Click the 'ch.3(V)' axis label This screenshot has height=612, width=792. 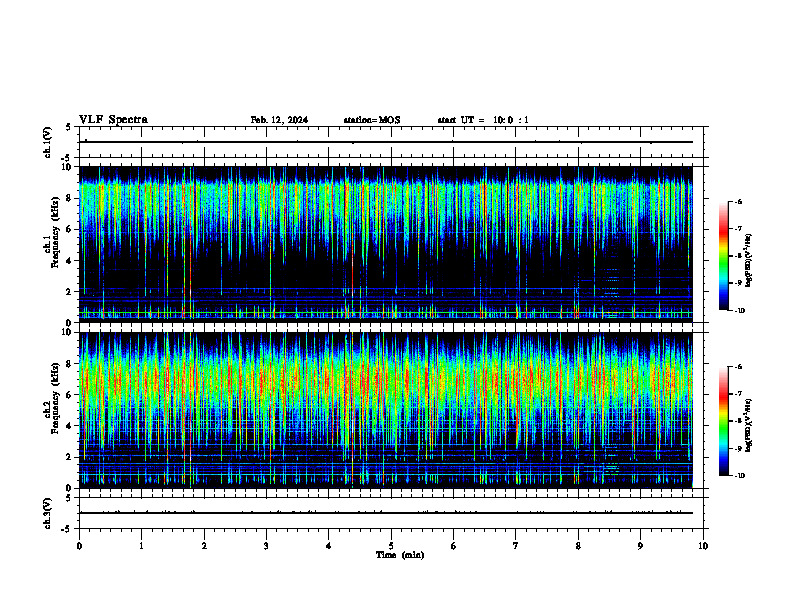(47, 513)
